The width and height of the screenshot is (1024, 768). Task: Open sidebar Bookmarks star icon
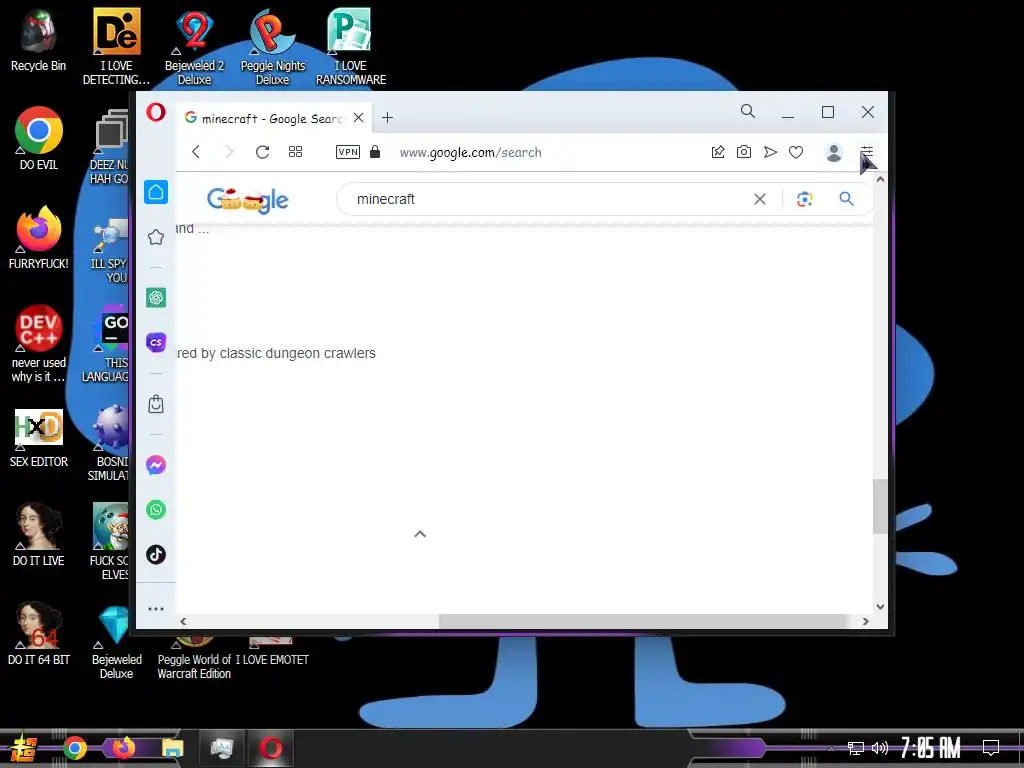155,236
